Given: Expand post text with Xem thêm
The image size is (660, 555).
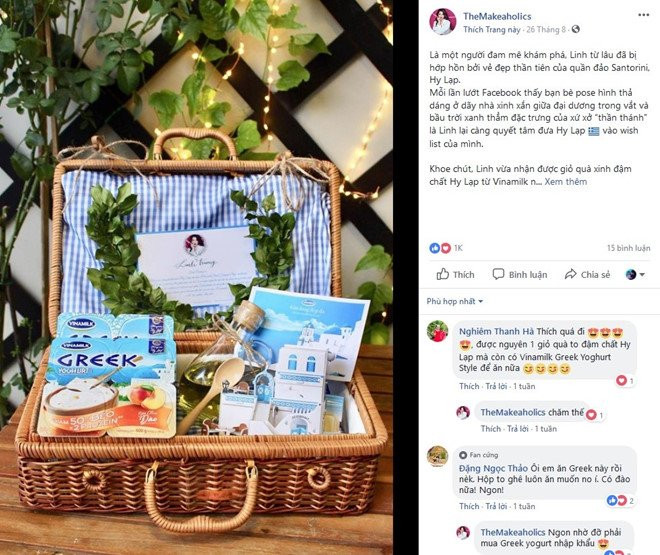Looking at the screenshot, I should (565, 182).
